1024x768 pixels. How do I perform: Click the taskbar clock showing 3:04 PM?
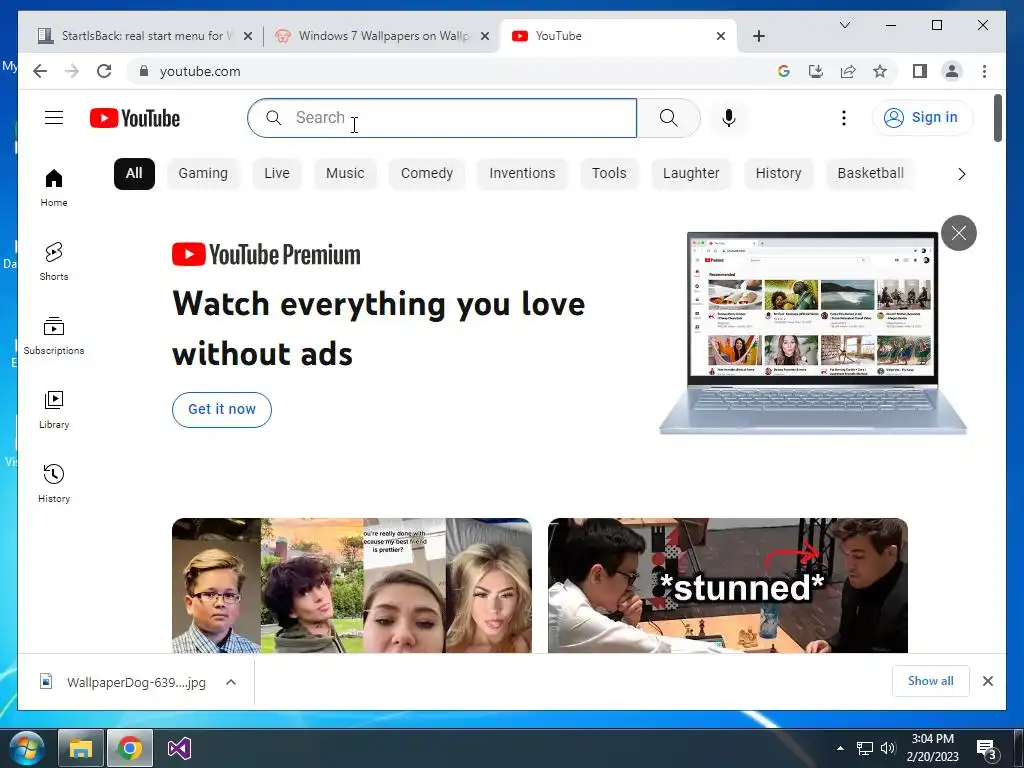click(933, 748)
